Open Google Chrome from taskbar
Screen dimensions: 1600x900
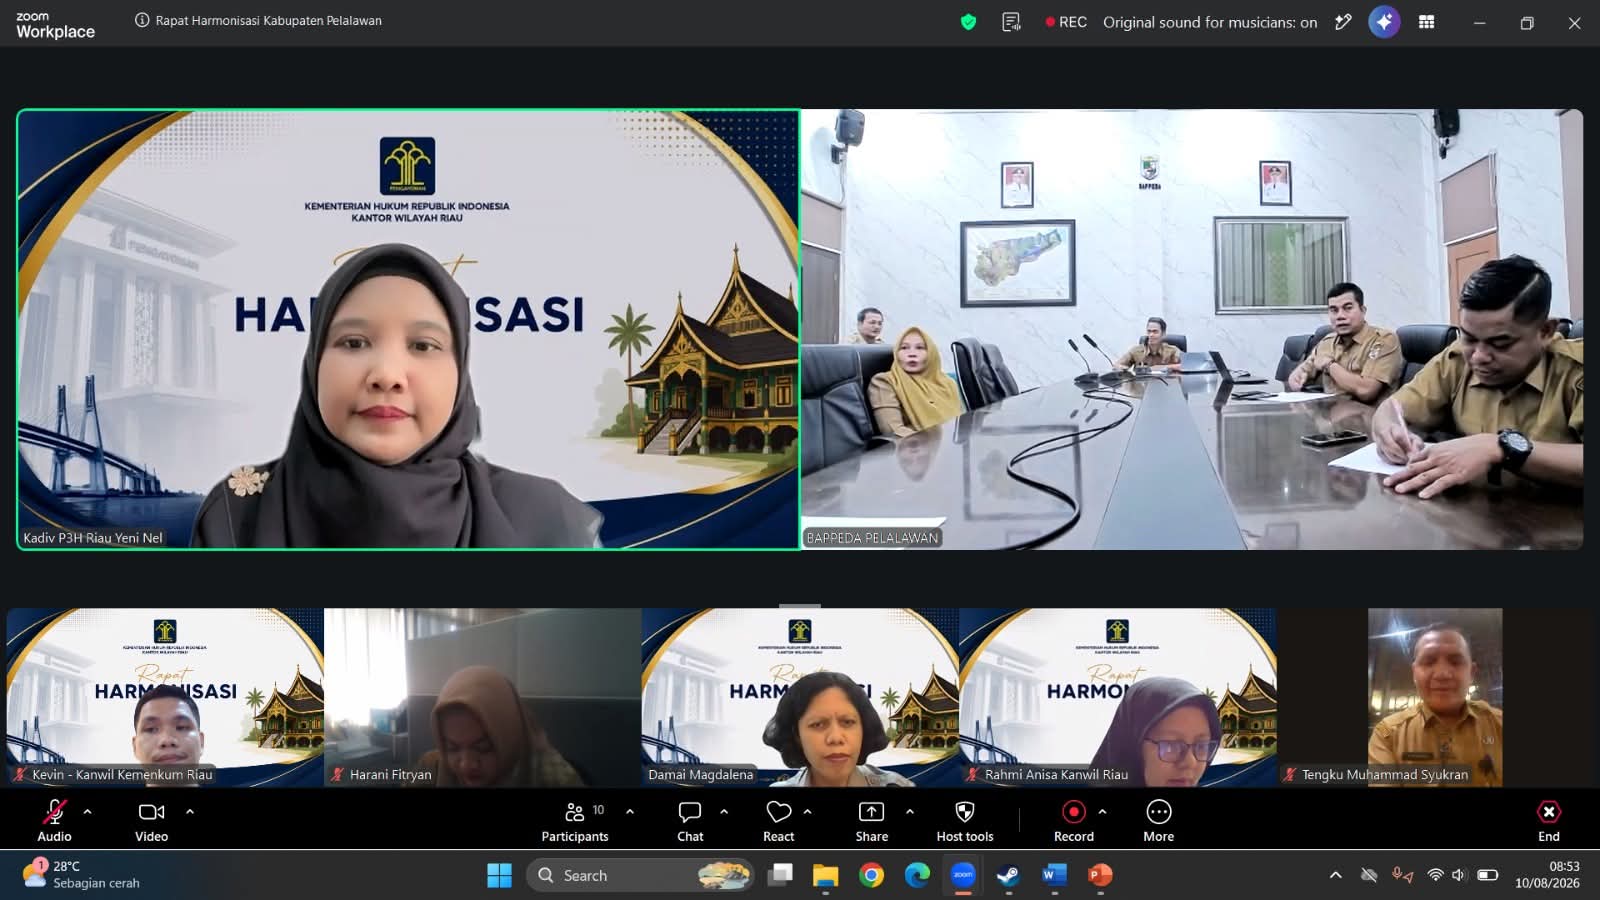tap(871, 875)
